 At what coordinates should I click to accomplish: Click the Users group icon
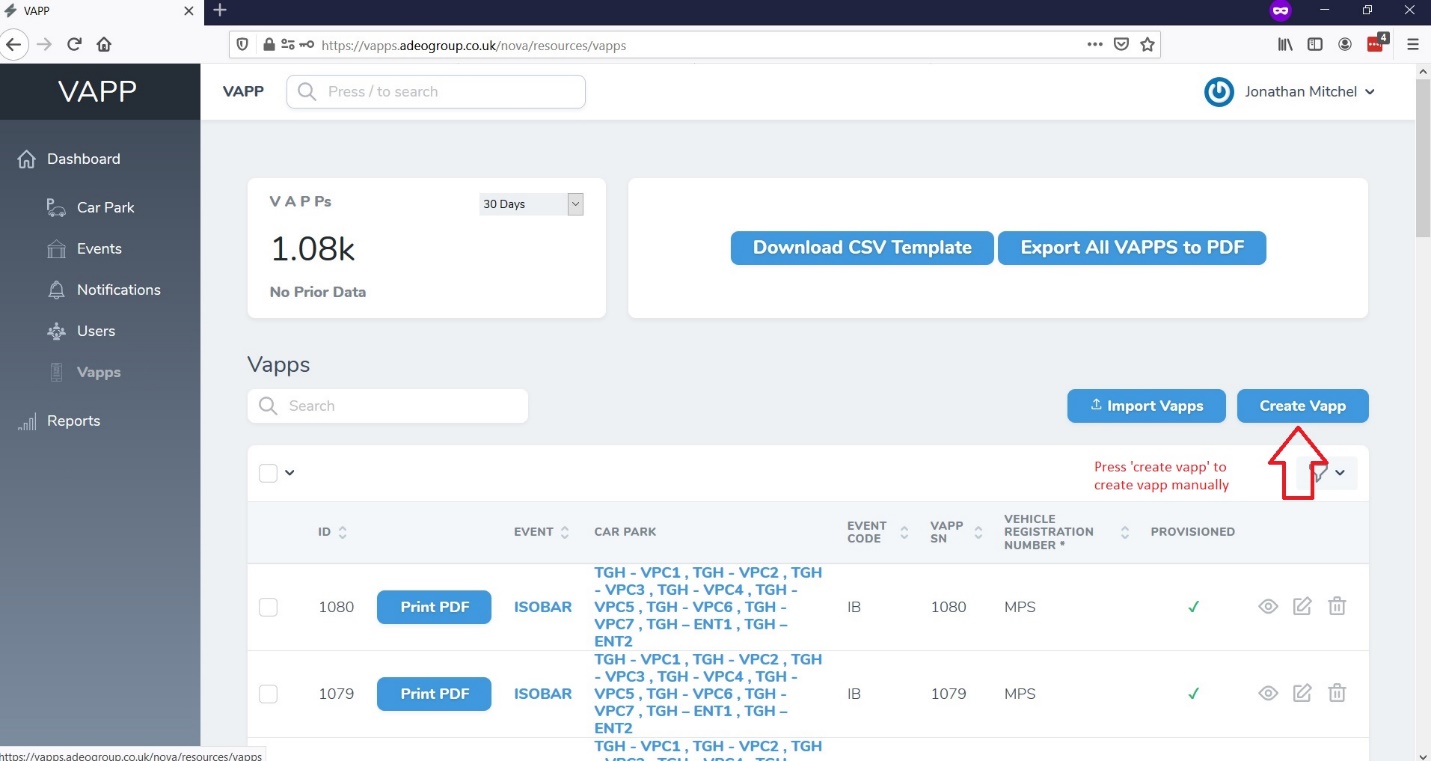(57, 331)
